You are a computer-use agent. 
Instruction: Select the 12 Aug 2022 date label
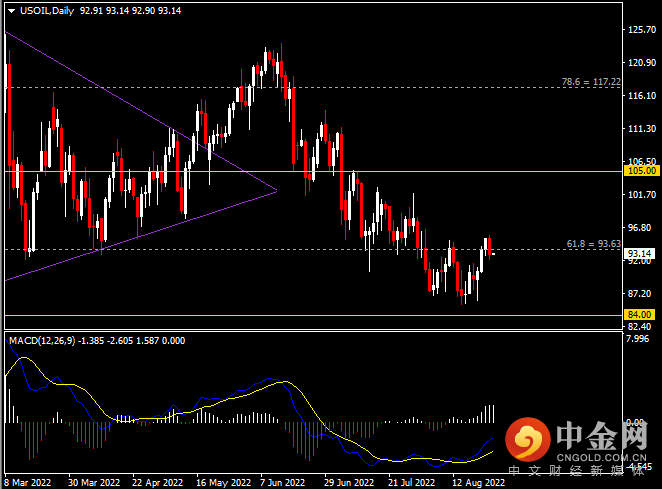pyautogui.click(x=478, y=482)
